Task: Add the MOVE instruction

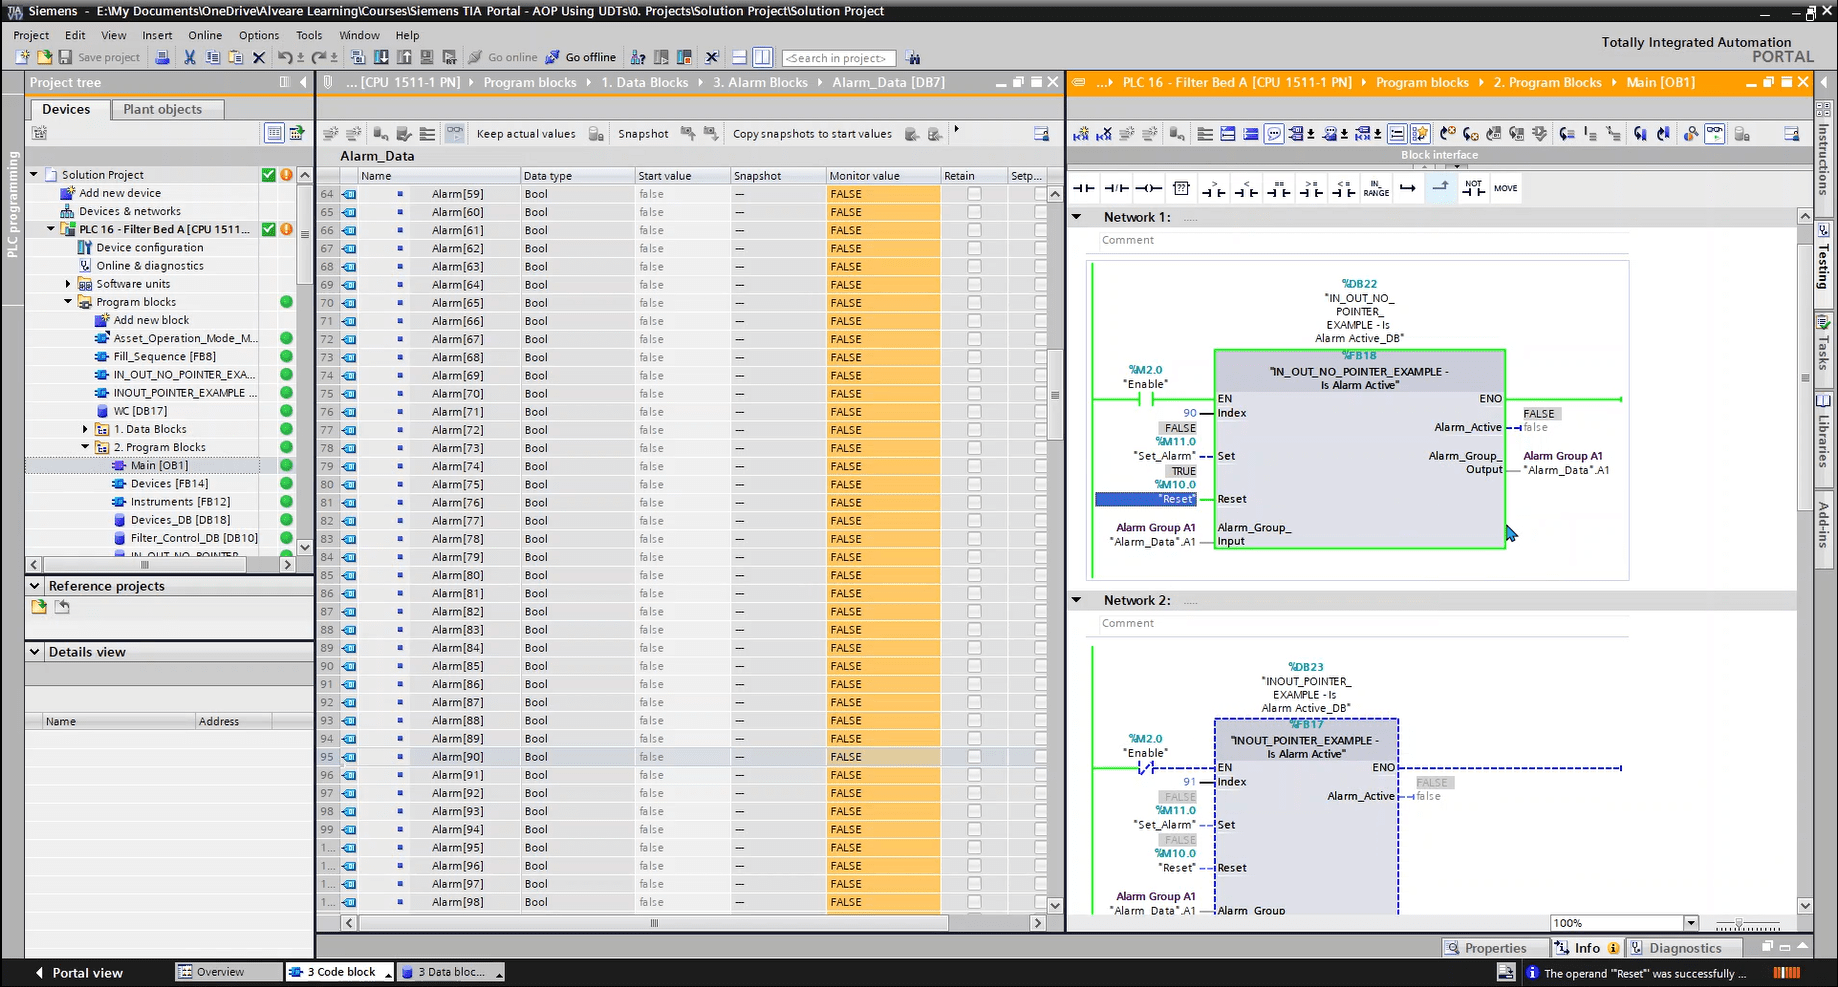Action: (x=1505, y=188)
